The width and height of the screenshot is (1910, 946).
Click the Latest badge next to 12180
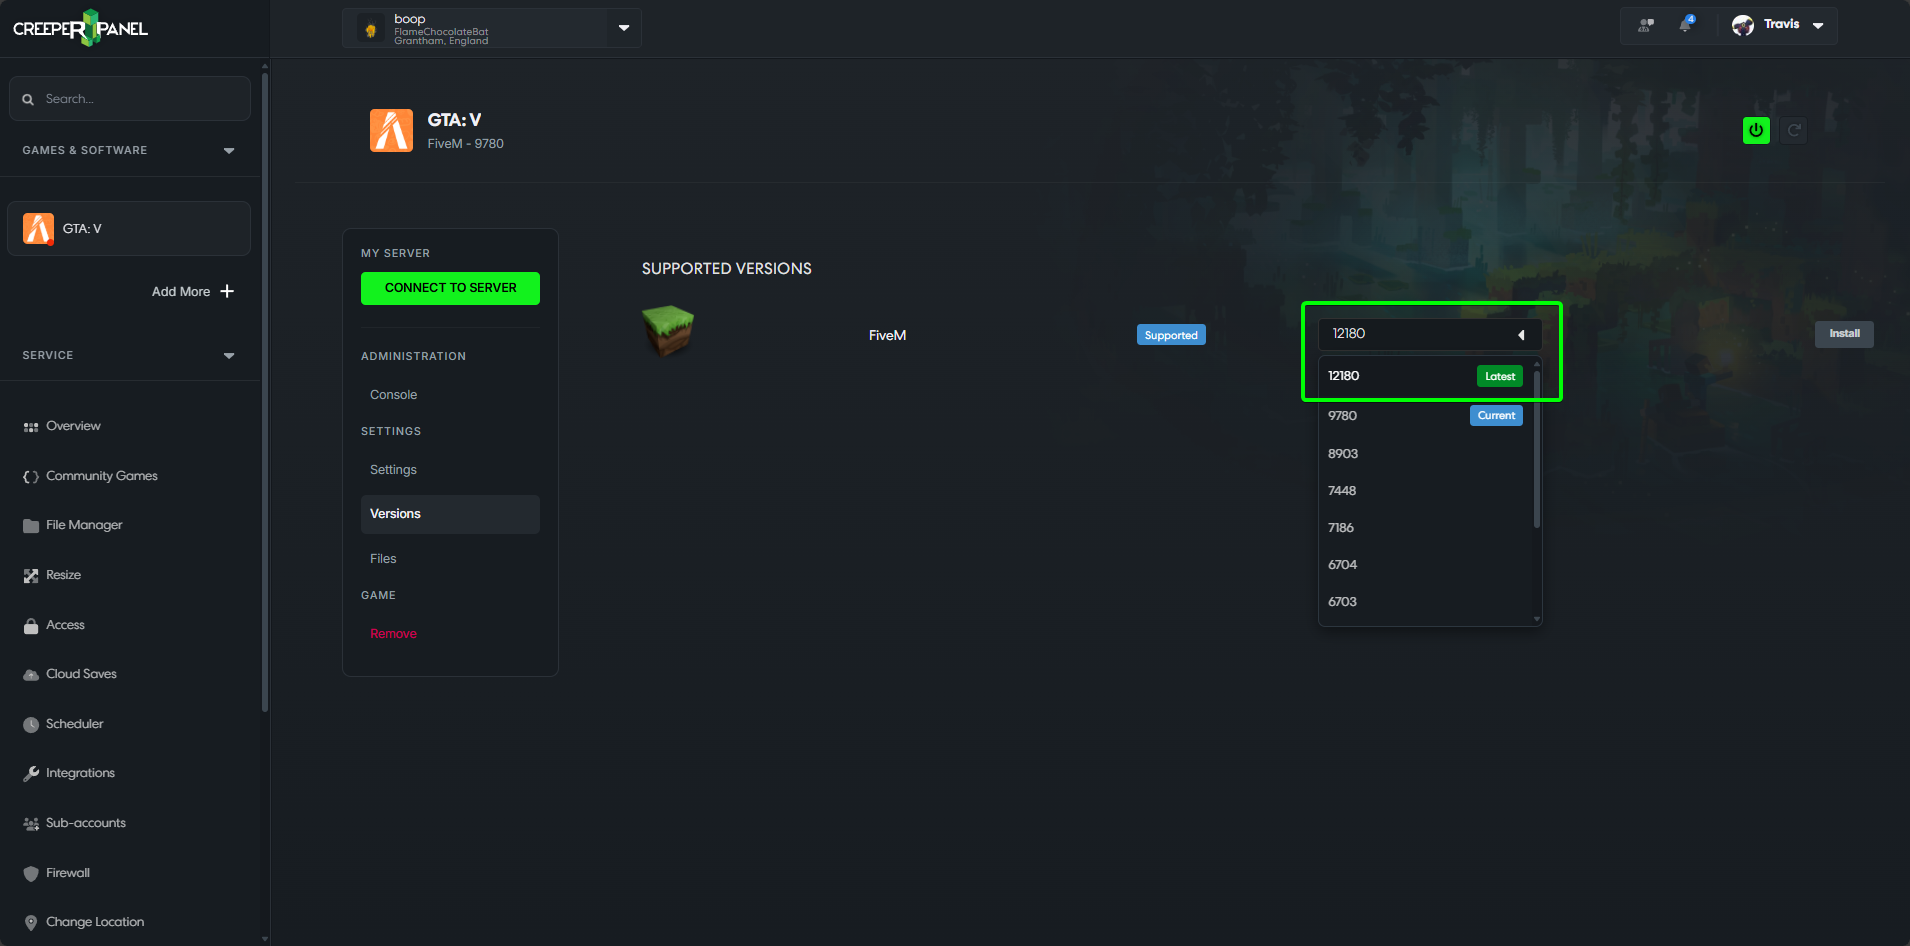point(1500,376)
